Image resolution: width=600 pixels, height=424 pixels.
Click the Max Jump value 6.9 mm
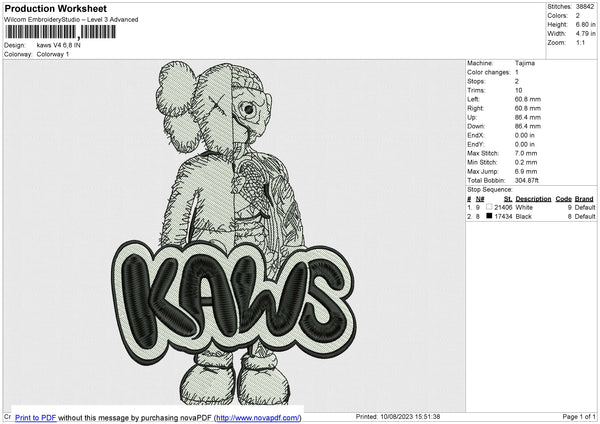pos(526,171)
